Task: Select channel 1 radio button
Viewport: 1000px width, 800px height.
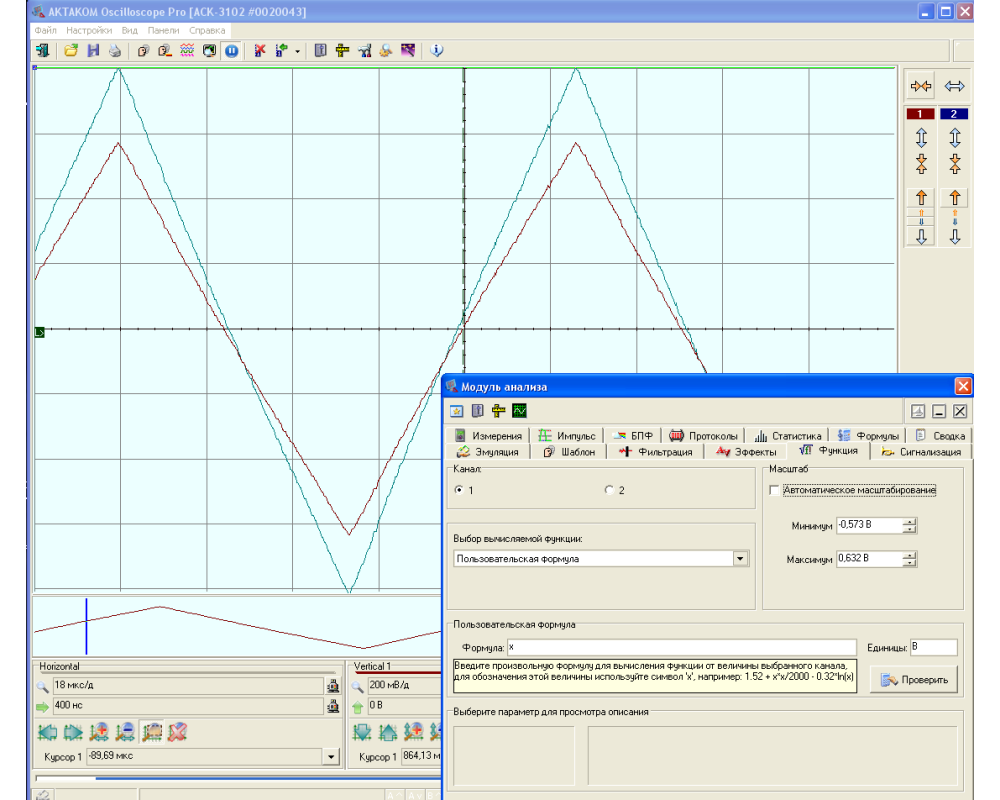Action: click(x=459, y=490)
